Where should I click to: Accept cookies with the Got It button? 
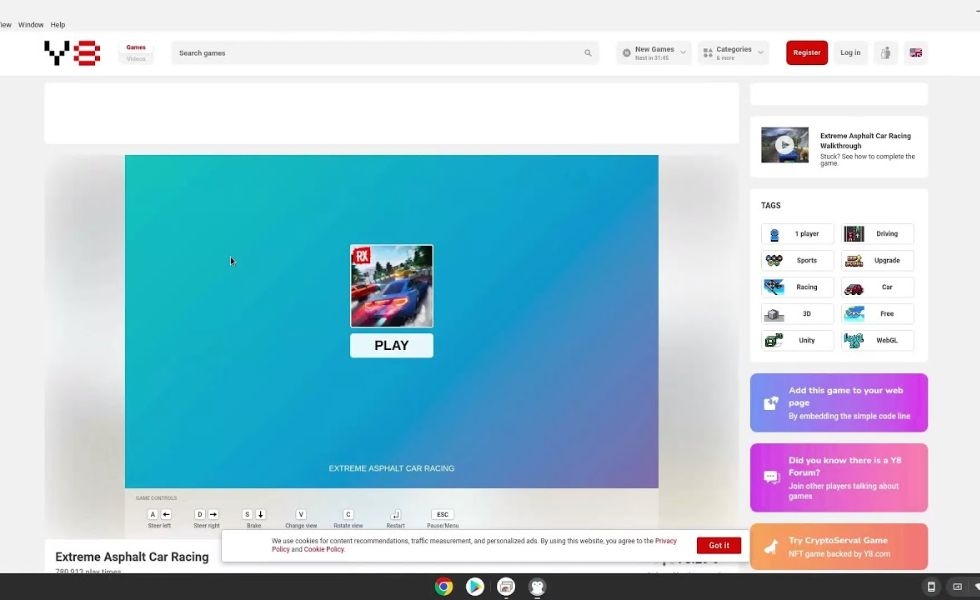(719, 544)
